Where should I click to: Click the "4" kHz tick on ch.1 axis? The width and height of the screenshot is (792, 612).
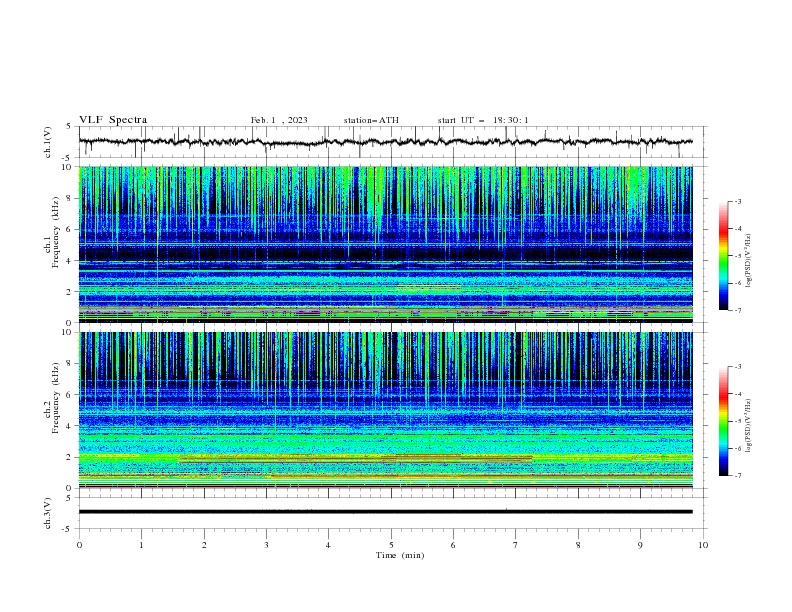(x=70, y=261)
